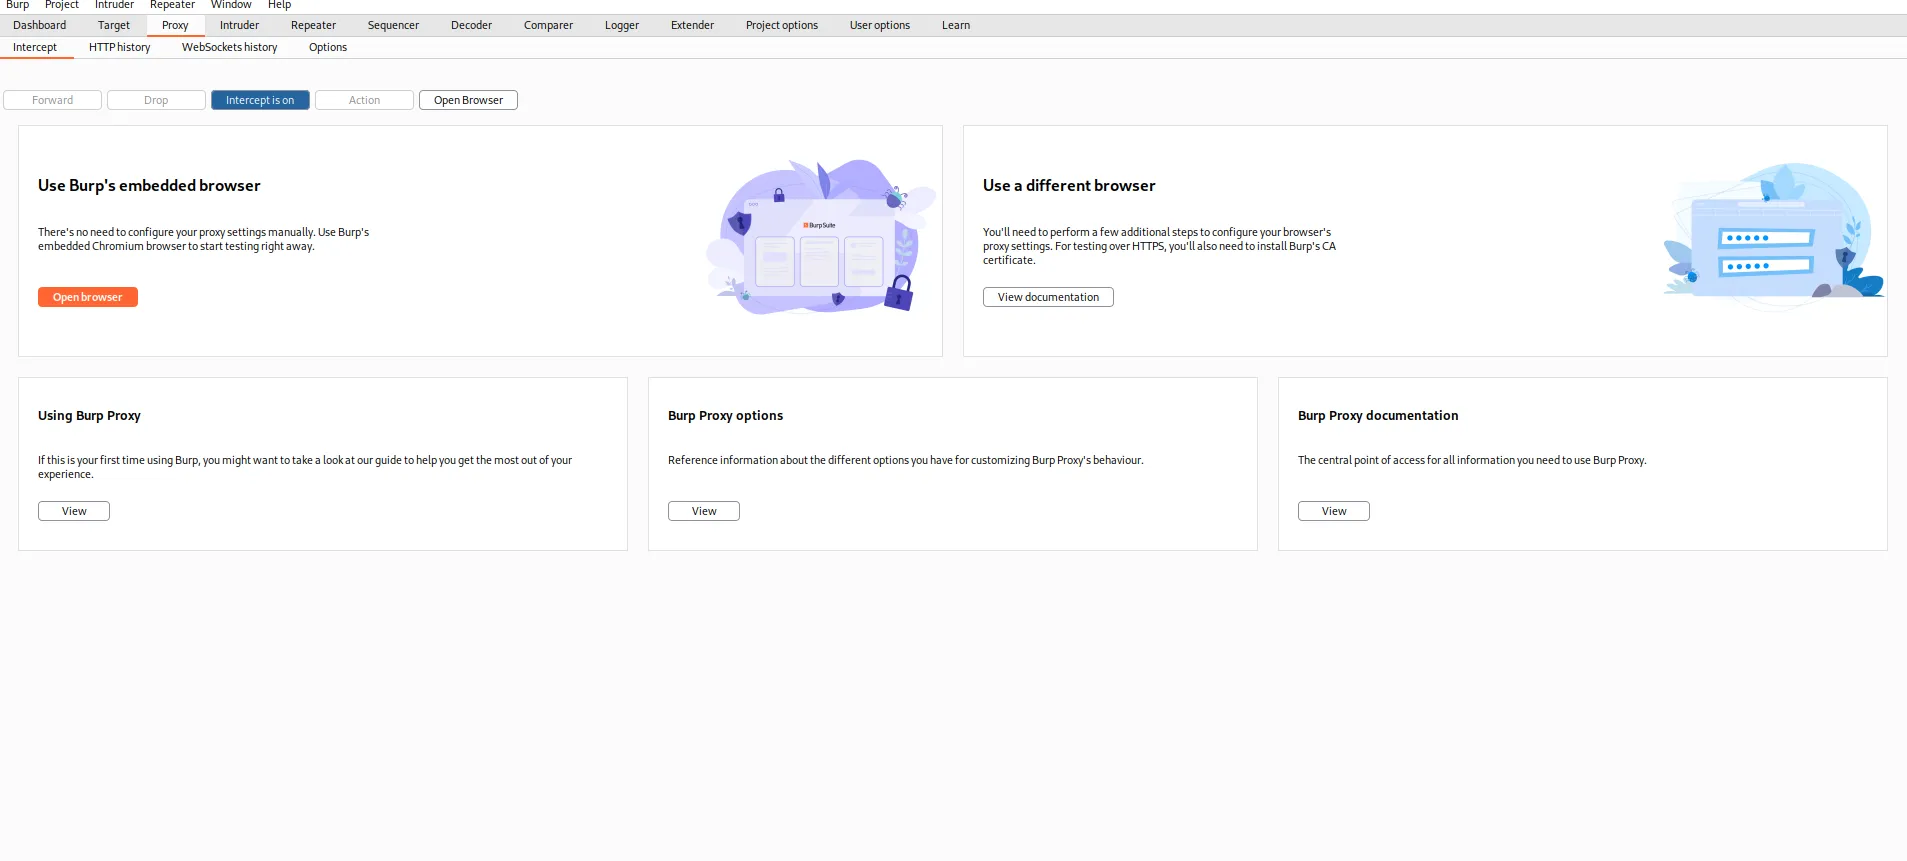Click the heading "Use a different browser"

click(x=1069, y=185)
